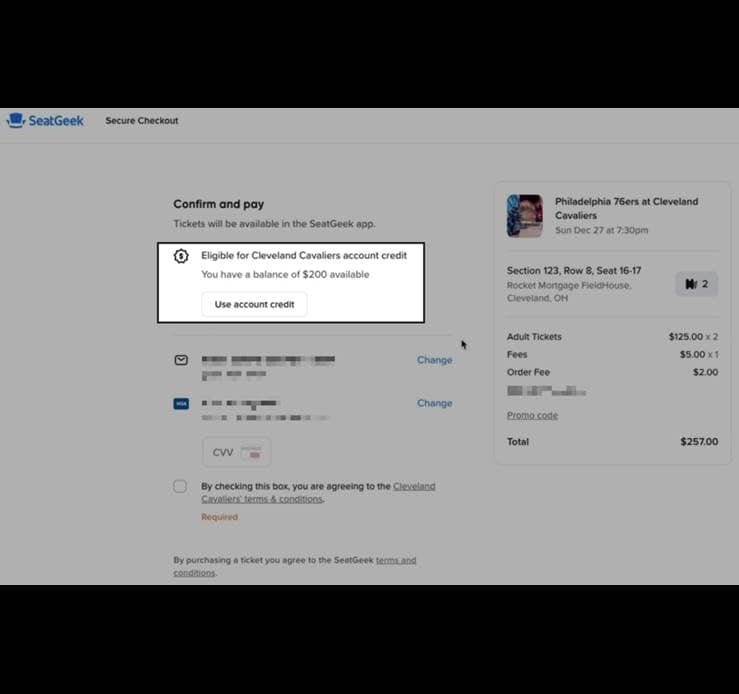The height and width of the screenshot is (694, 739).
Task: Click the Fees amount '$5.00 x 1'
Action: point(699,354)
